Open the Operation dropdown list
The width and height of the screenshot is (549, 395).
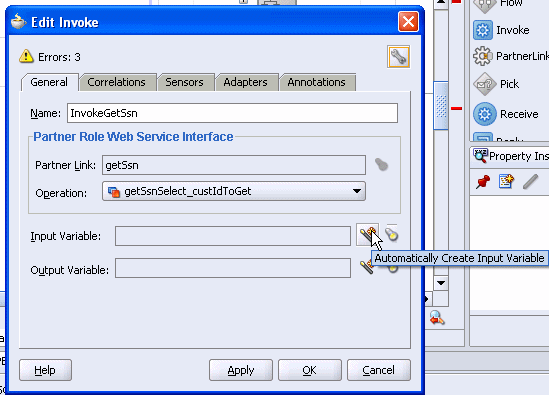point(234,191)
